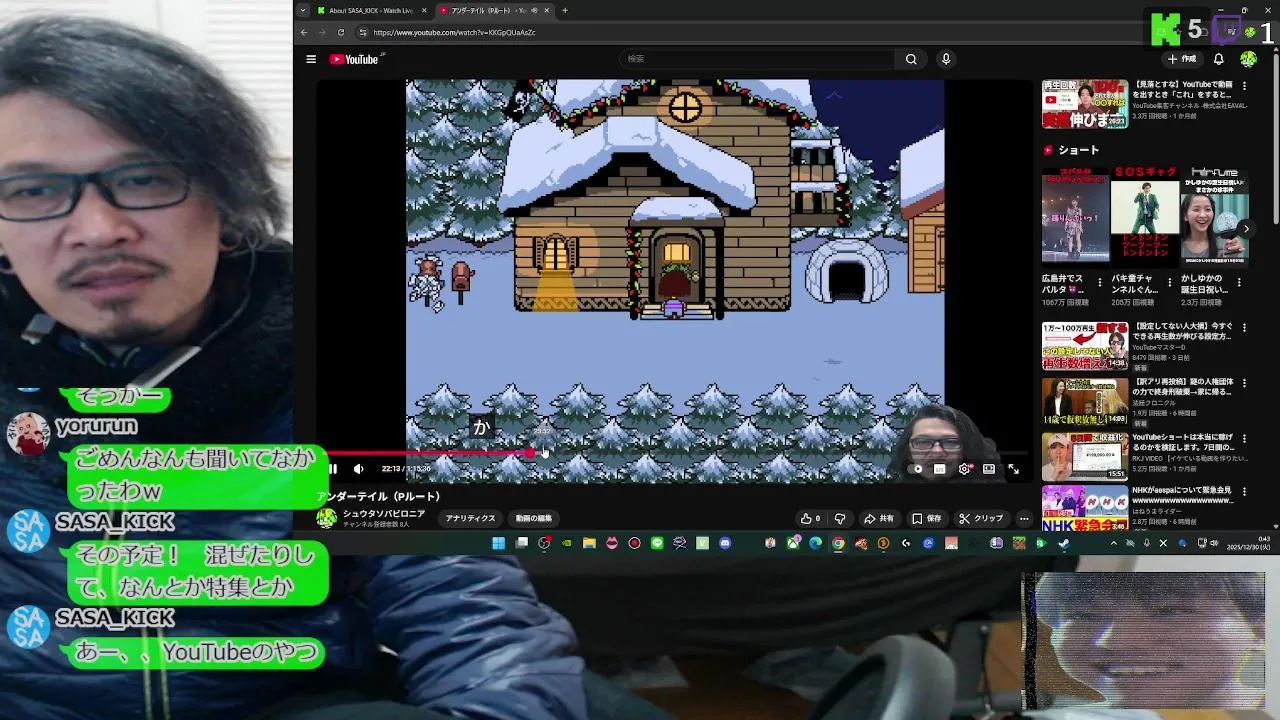Open the tab search dropdown arrow
The width and height of the screenshot is (1280, 720).
tap(303, 10)
